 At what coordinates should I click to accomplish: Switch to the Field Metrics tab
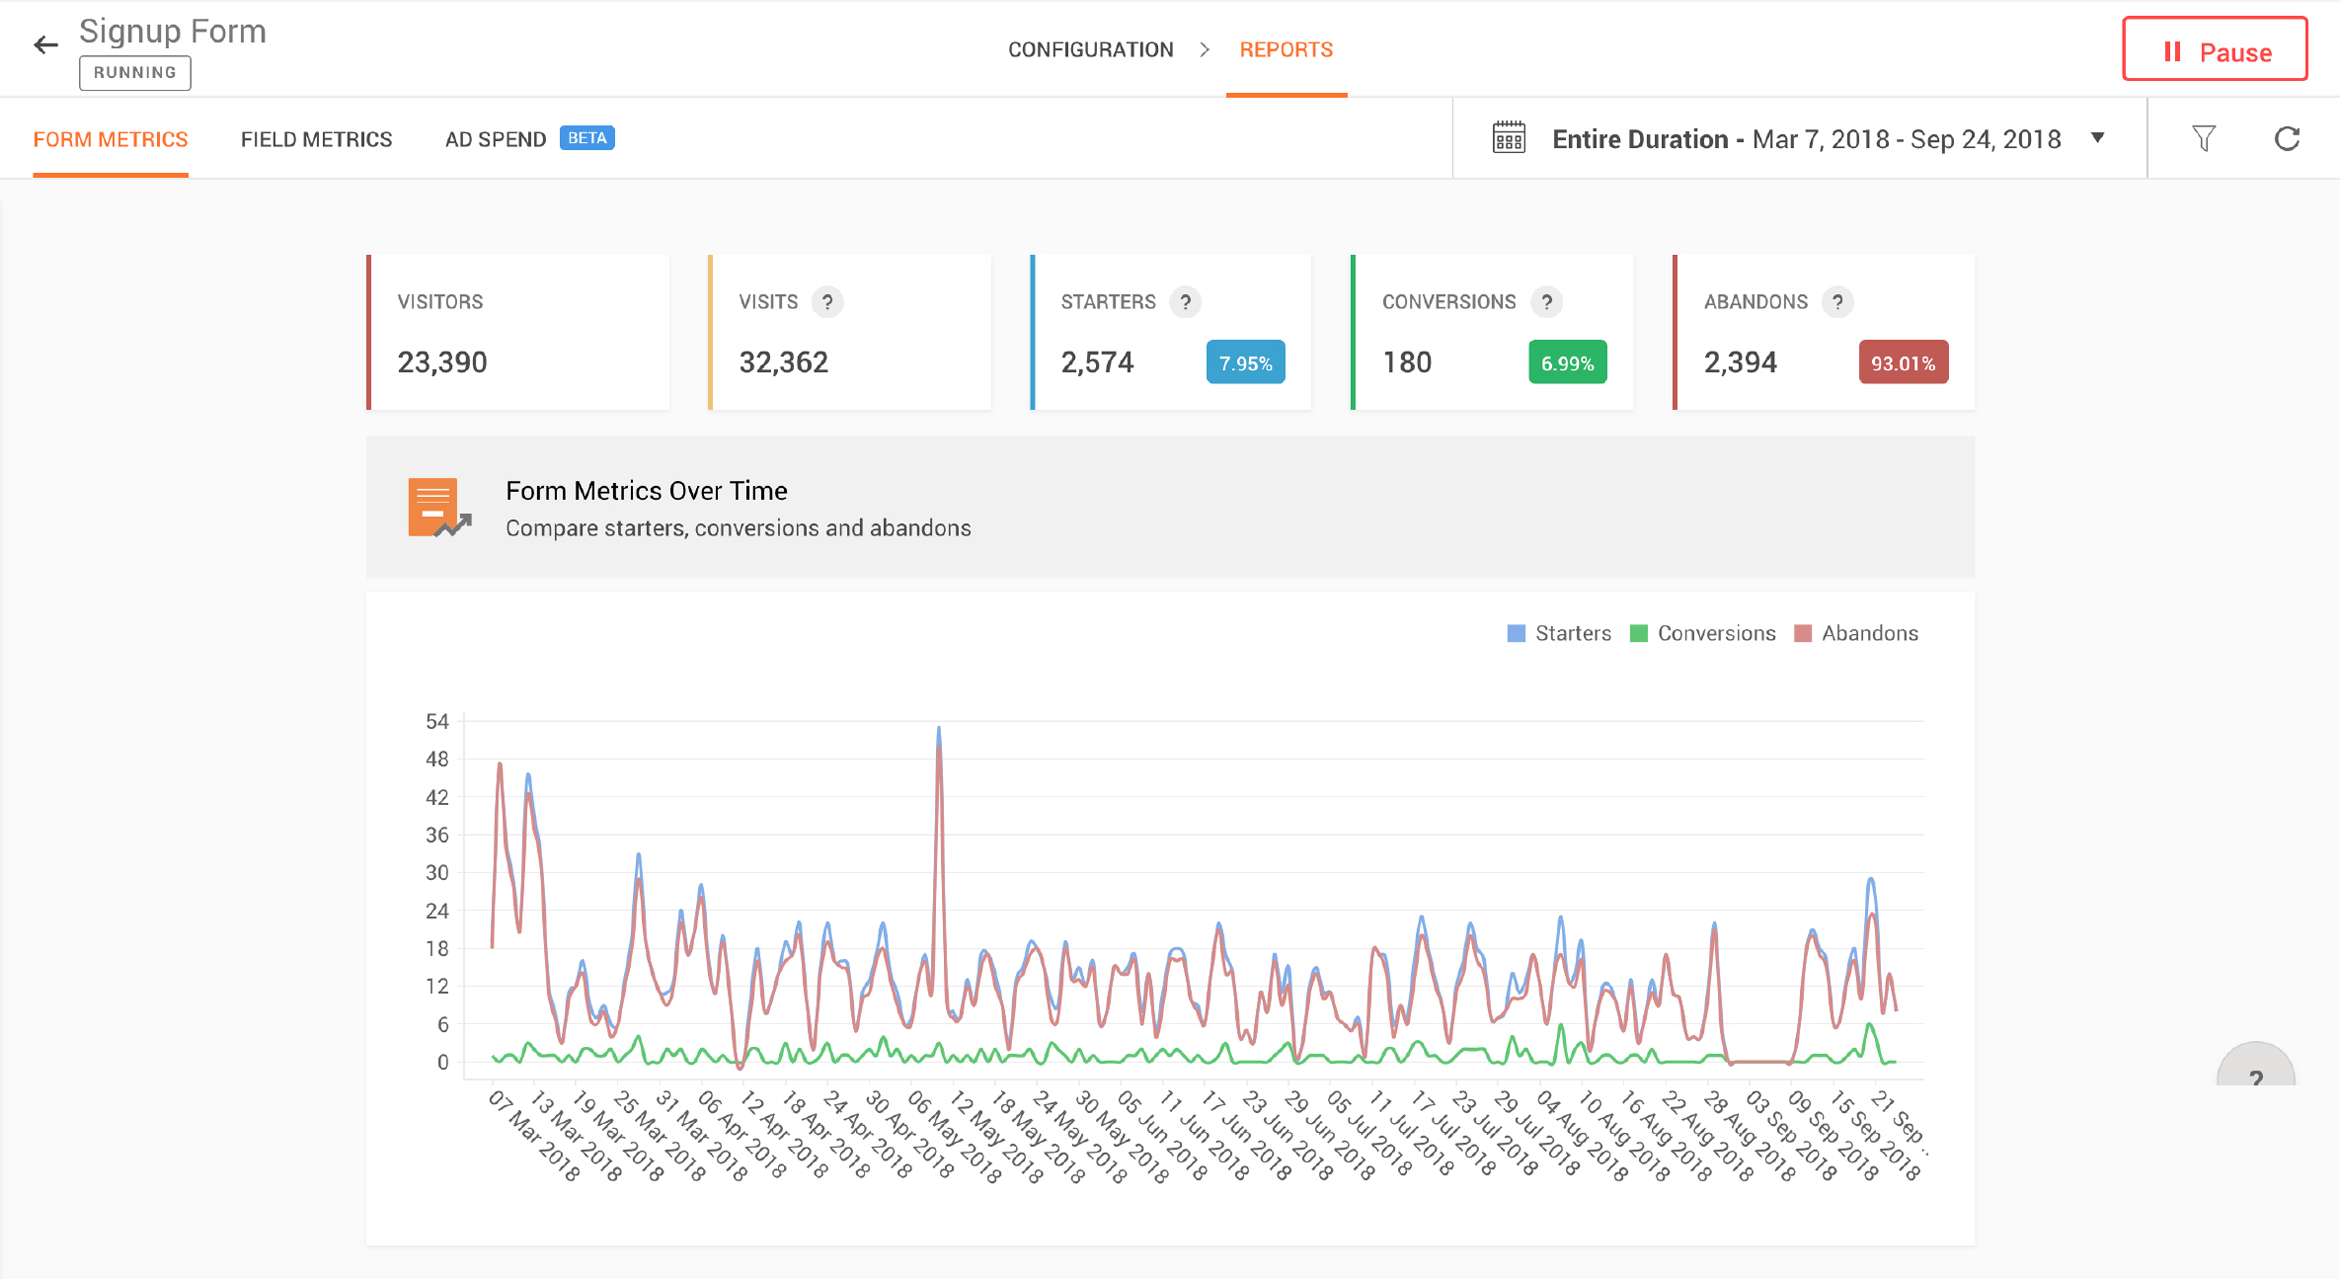(315, 139)
